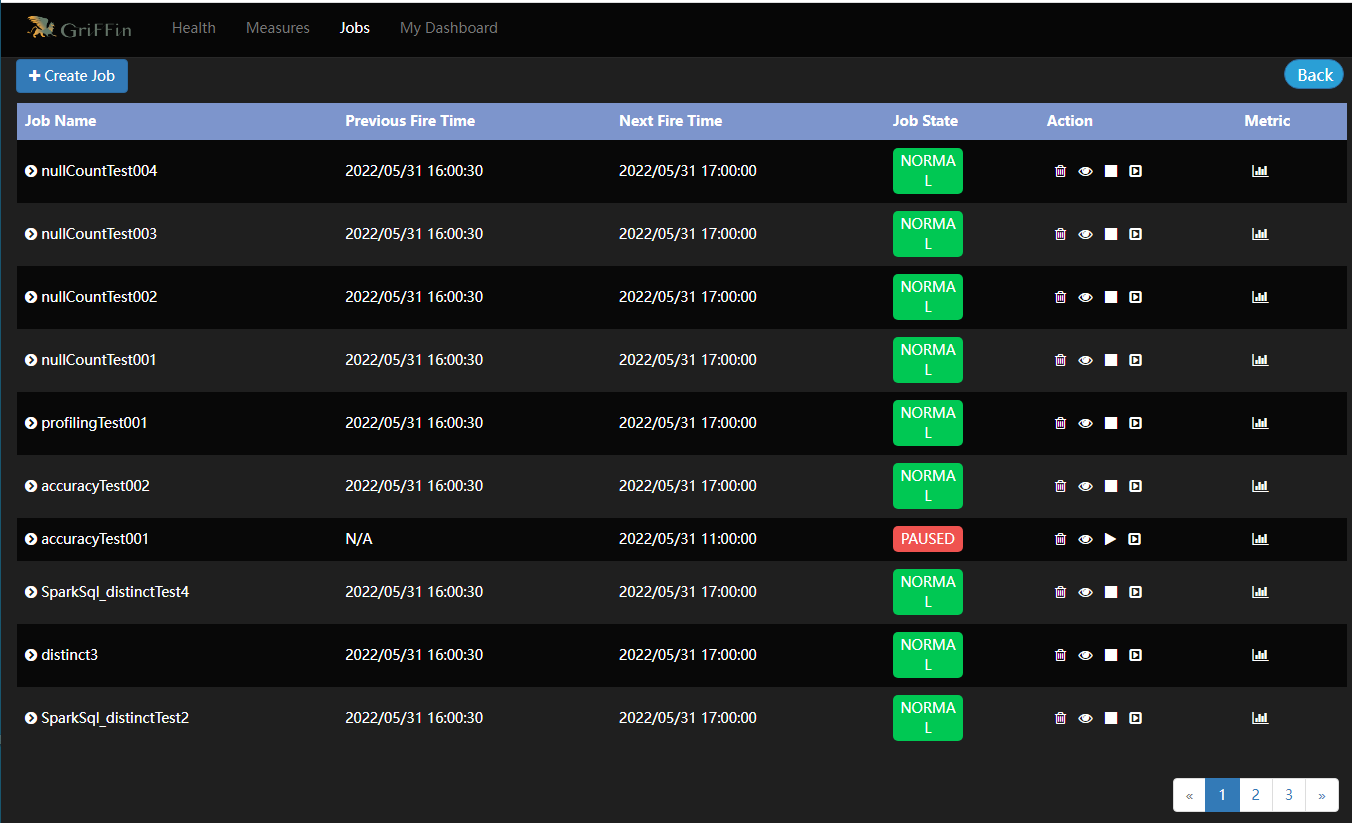
Task: Click the Griffin logo
Action: (x=79, y=28)
